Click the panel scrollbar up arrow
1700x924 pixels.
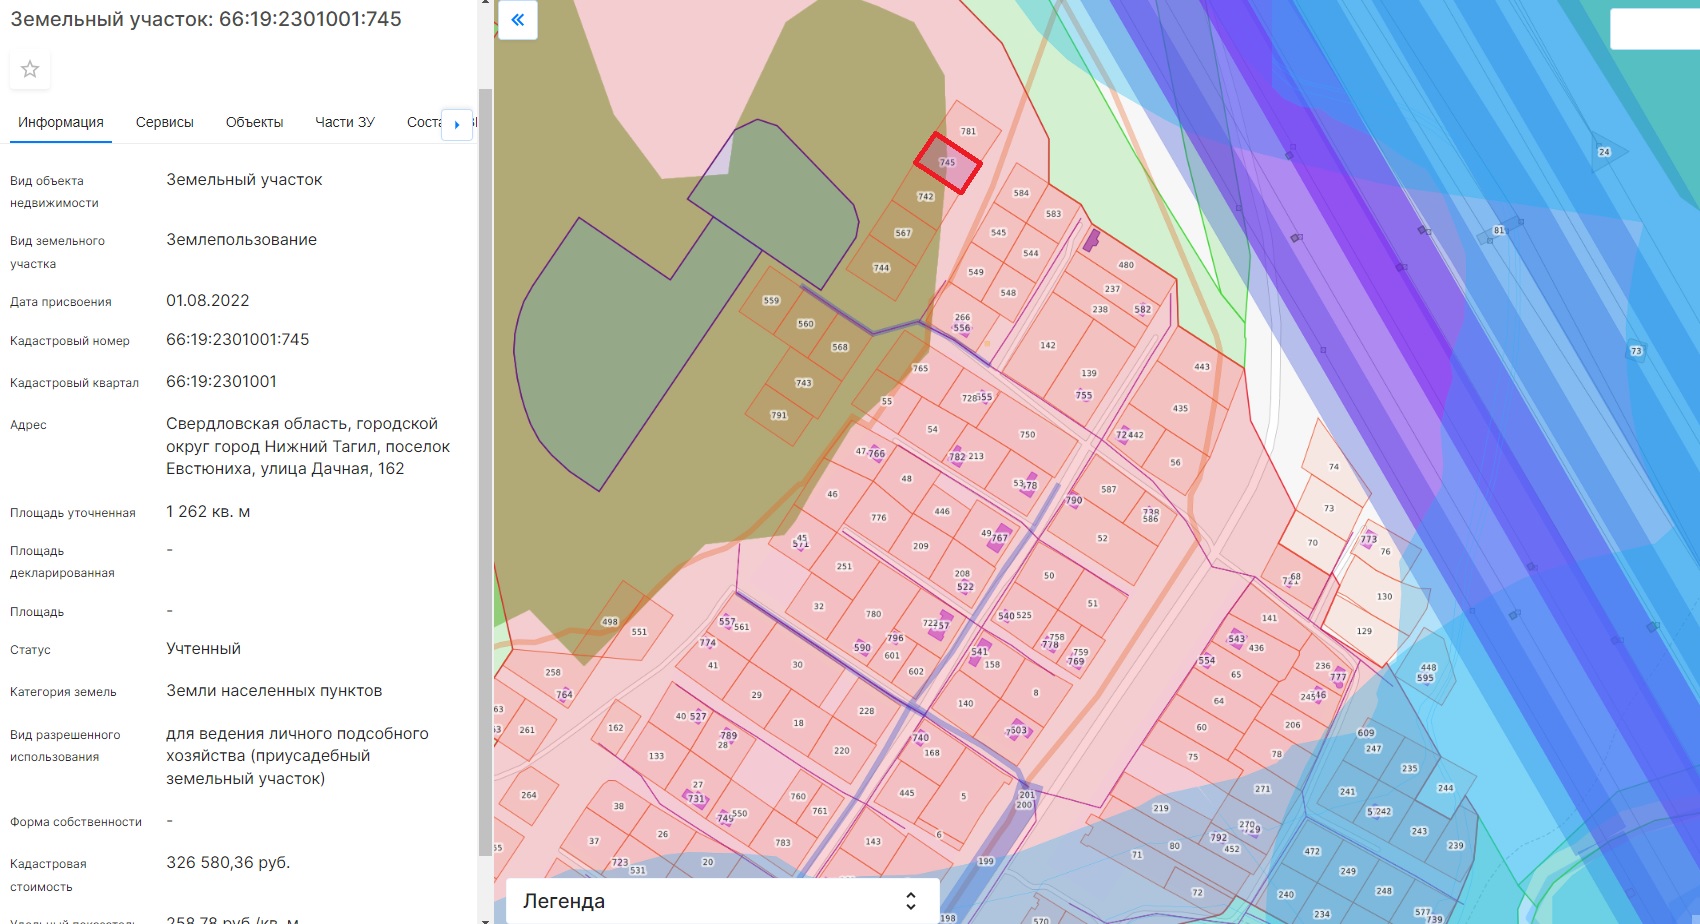tap(485, 4)
